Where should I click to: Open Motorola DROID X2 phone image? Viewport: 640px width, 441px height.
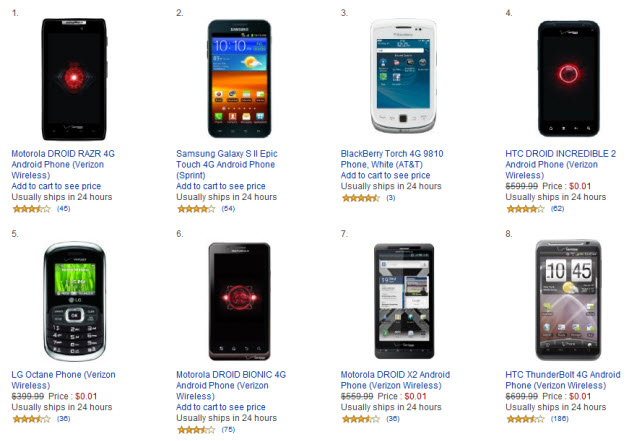tap(404, 301)
